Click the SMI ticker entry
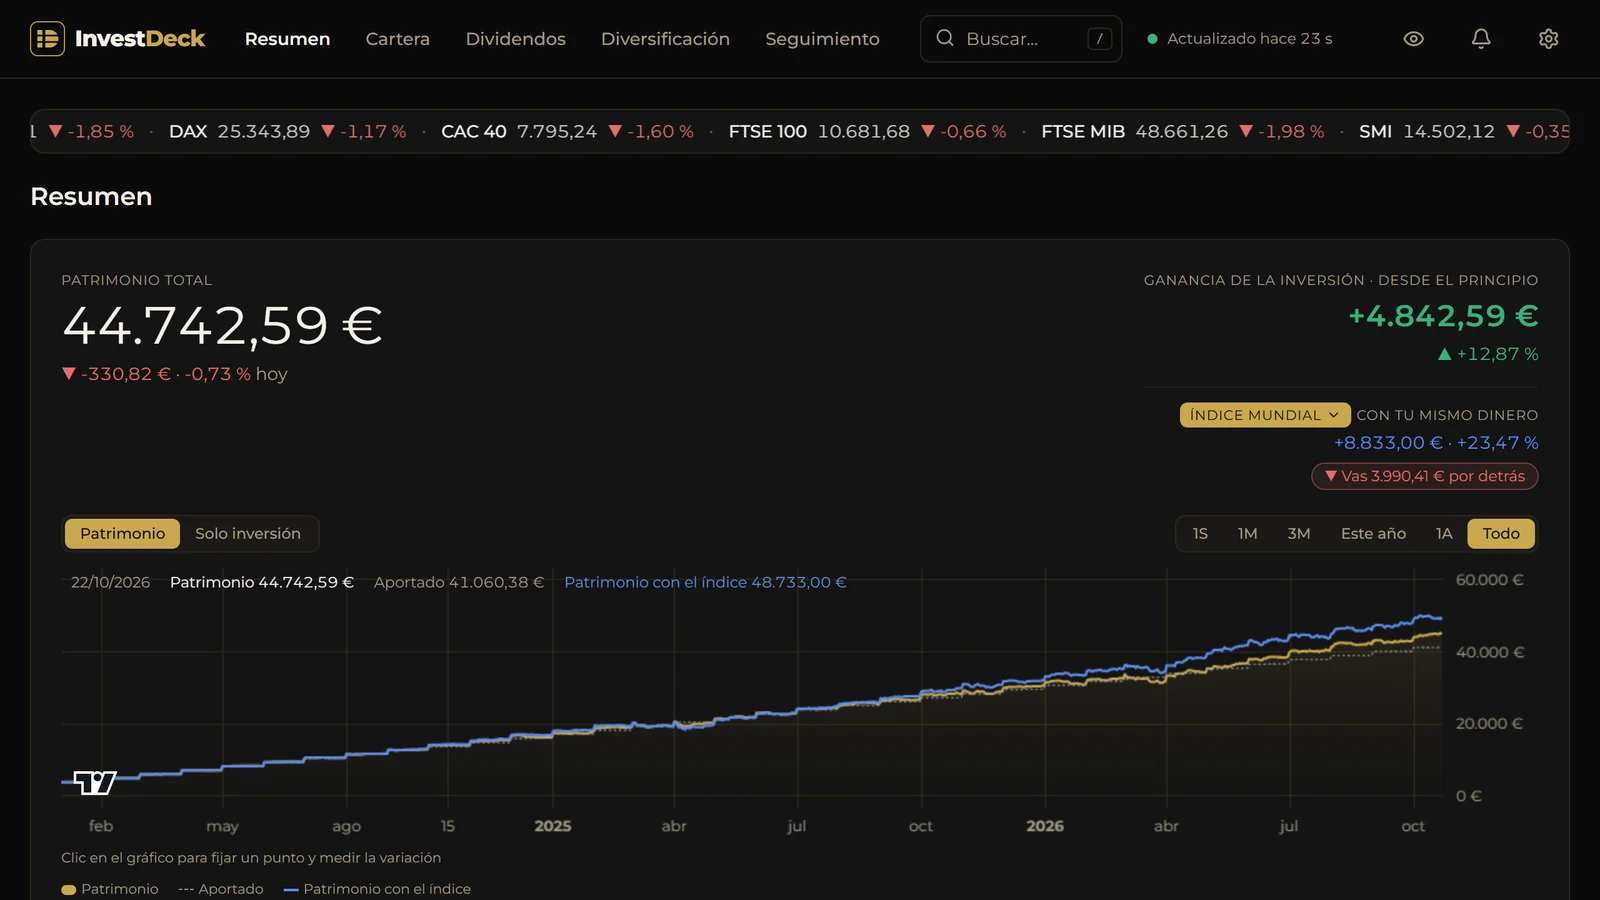 click(1464, 132)
